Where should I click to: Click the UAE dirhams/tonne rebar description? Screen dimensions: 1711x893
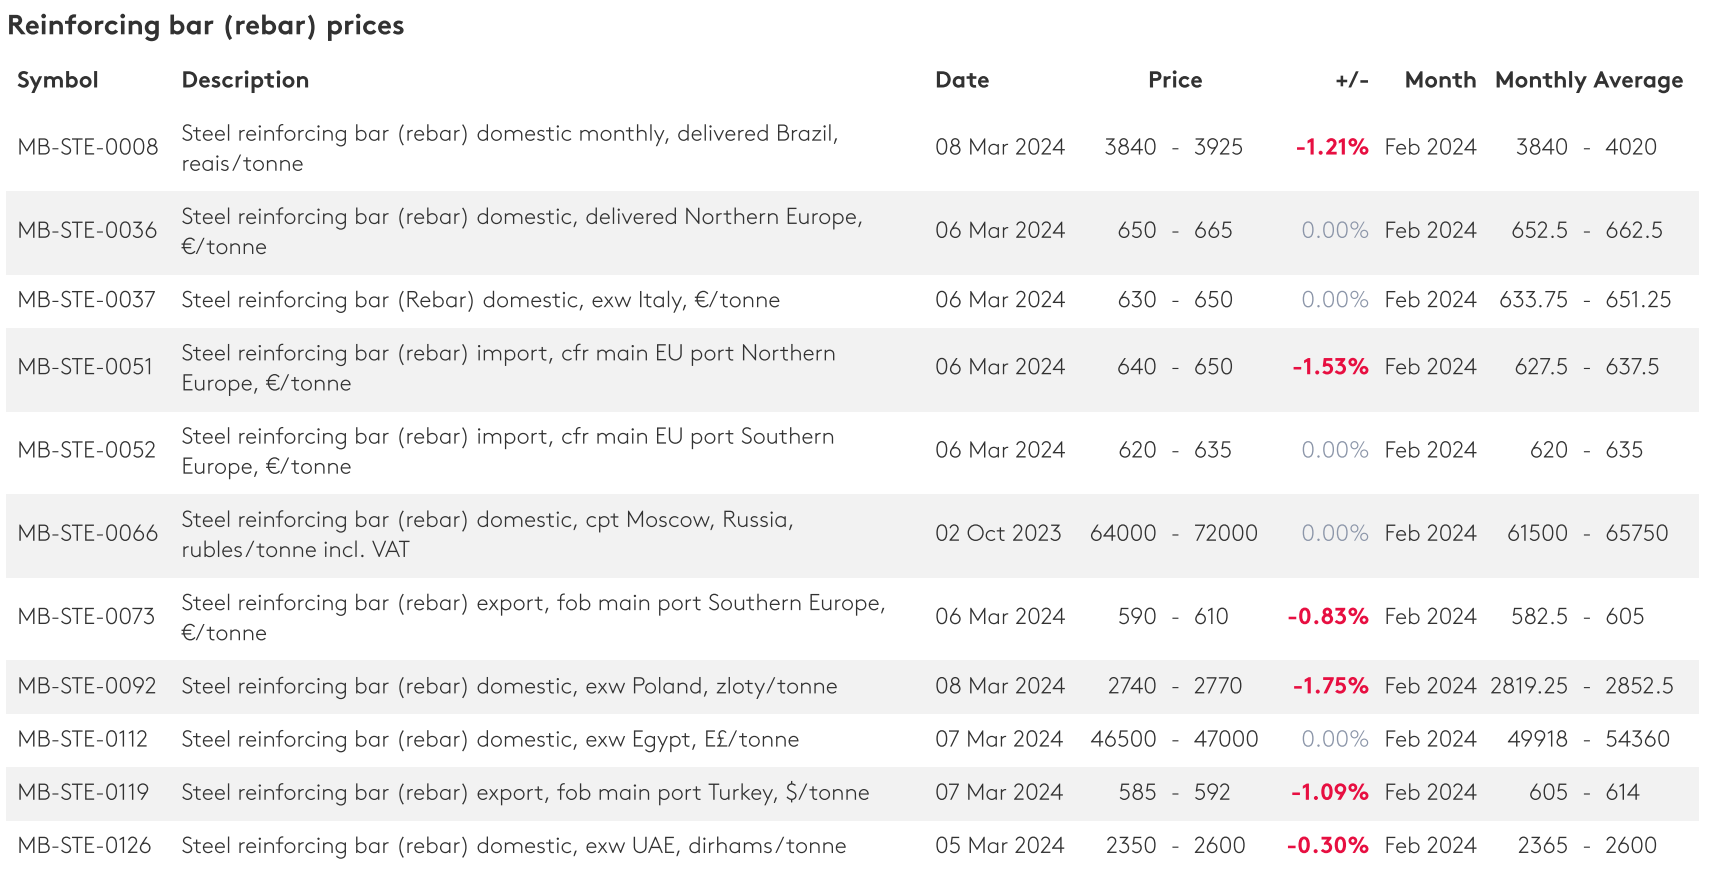coord(513,846)
